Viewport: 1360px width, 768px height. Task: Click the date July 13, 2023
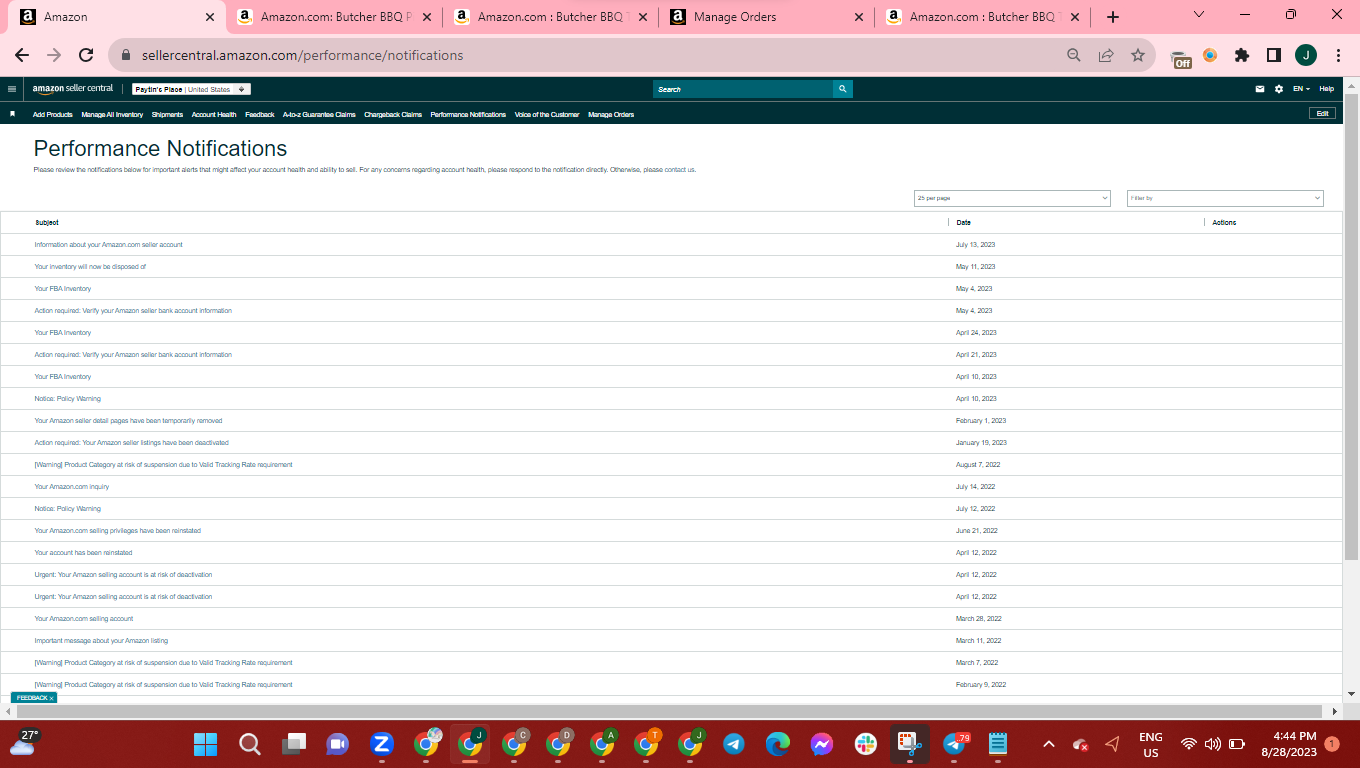tap(975, 245)
